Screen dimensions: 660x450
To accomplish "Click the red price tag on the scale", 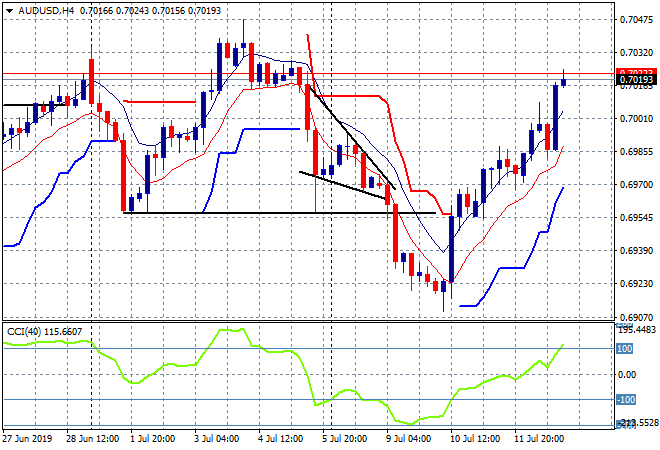I will tap(636, 72).
